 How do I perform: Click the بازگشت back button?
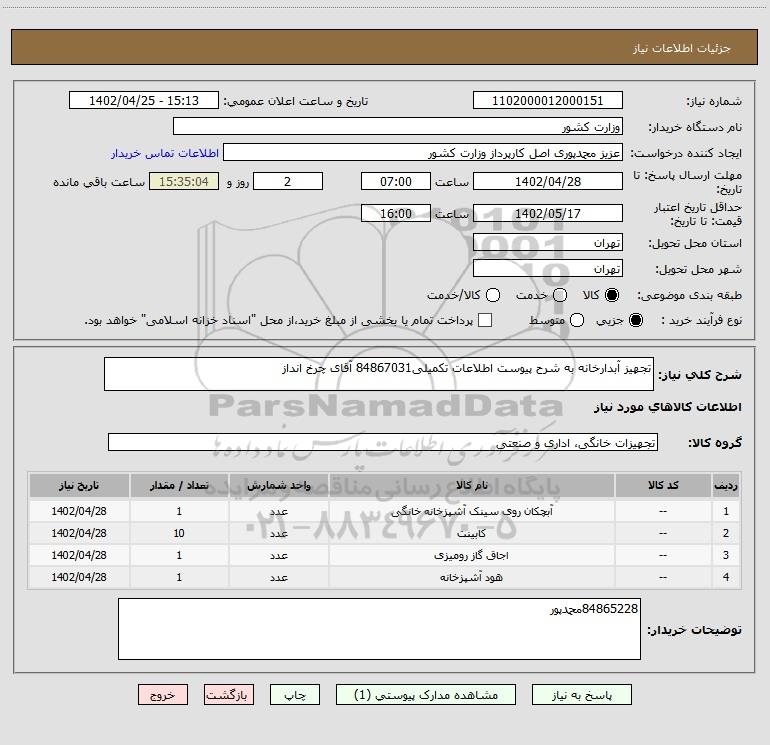click(x=229, y=694)
